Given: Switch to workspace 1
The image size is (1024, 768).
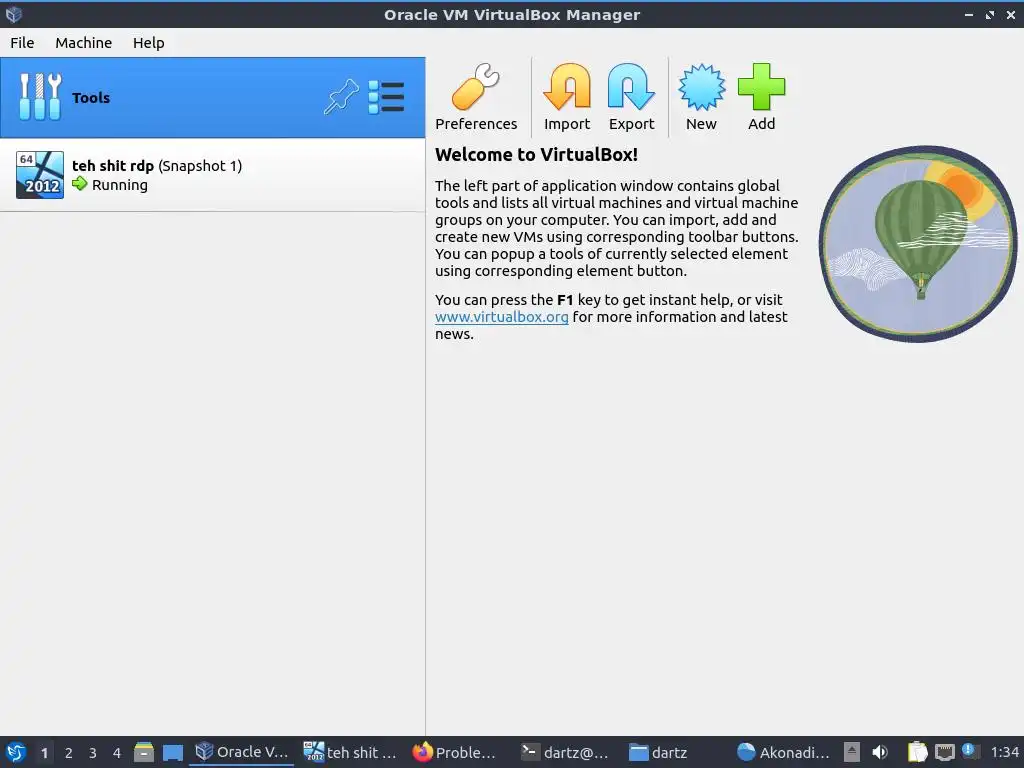Looking at the screenshot, I should click(x=44, y=752).
